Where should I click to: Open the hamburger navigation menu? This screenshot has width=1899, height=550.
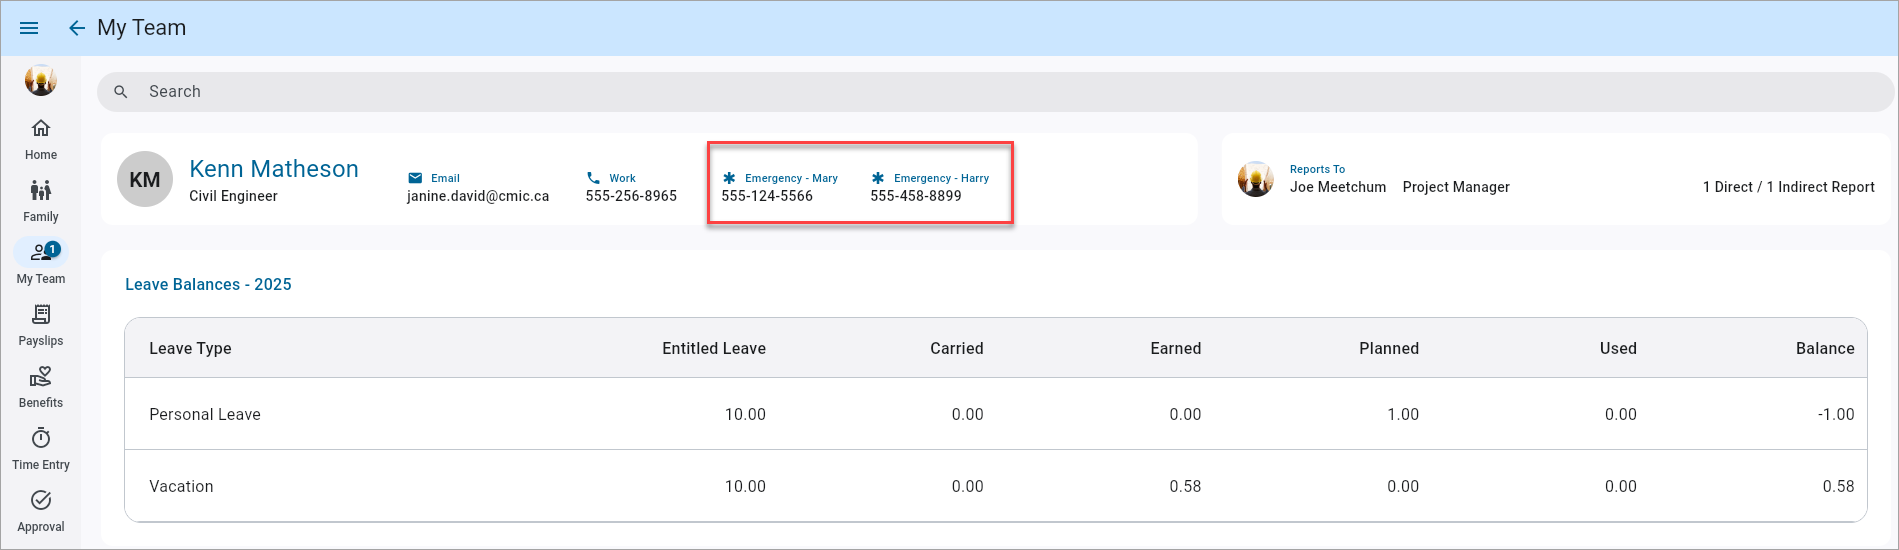(29, 28)
